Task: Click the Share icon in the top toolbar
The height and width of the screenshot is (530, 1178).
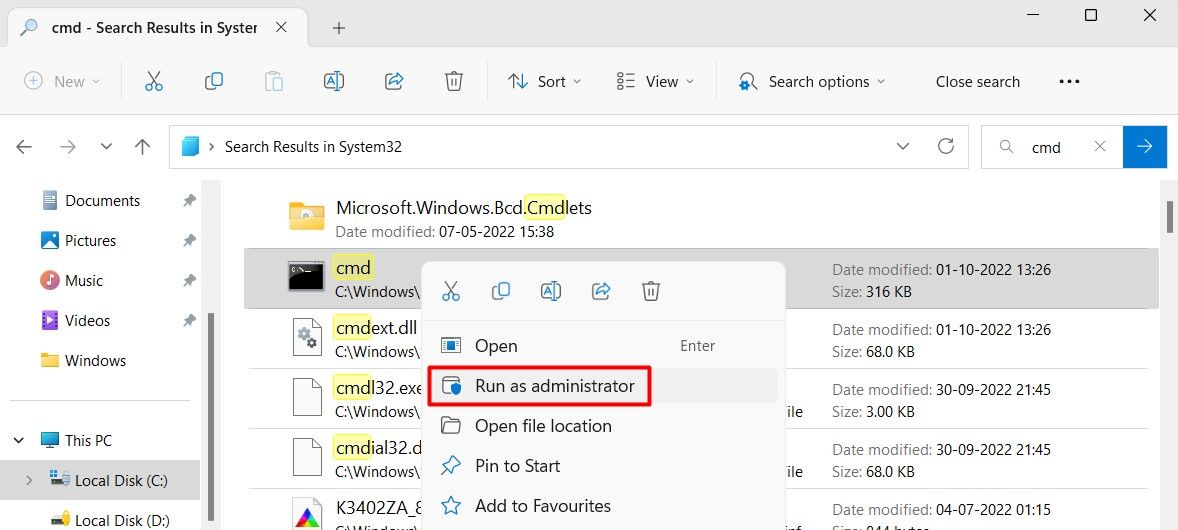Action: point(394,82)
